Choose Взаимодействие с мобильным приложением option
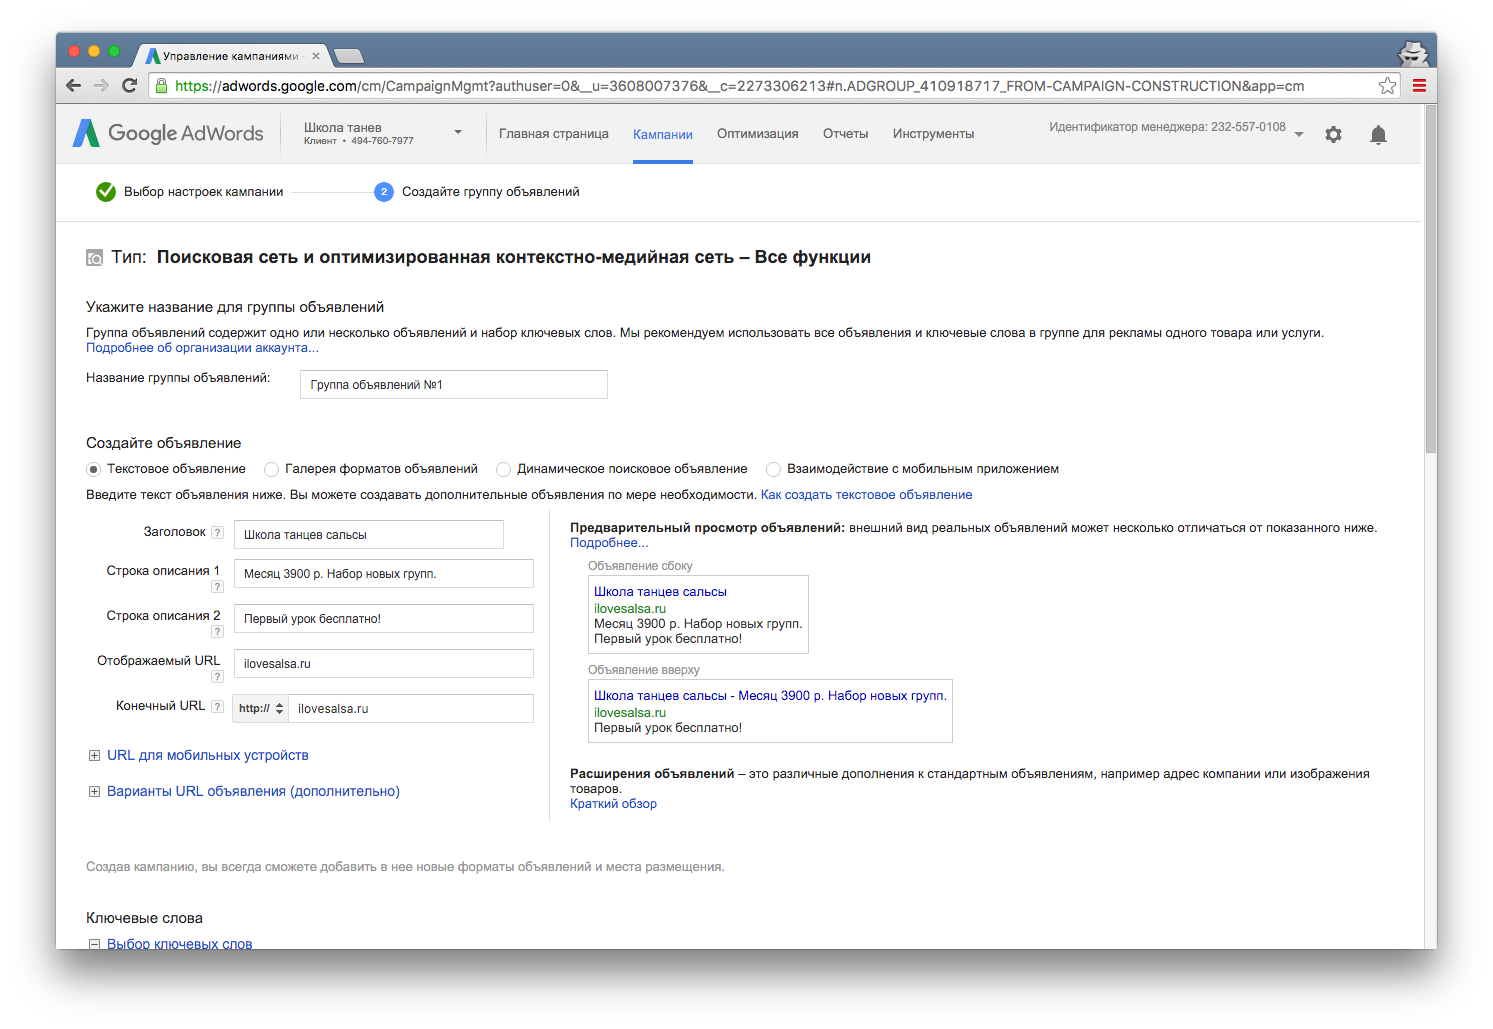Viewport: 1493px width, 1029px height. [x=773, y=469]
